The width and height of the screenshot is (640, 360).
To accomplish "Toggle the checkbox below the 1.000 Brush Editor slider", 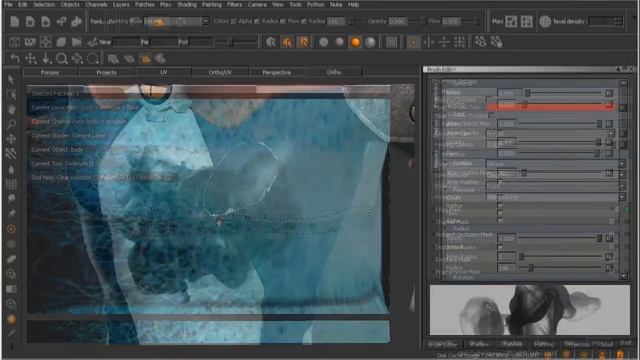I will 500,247.
